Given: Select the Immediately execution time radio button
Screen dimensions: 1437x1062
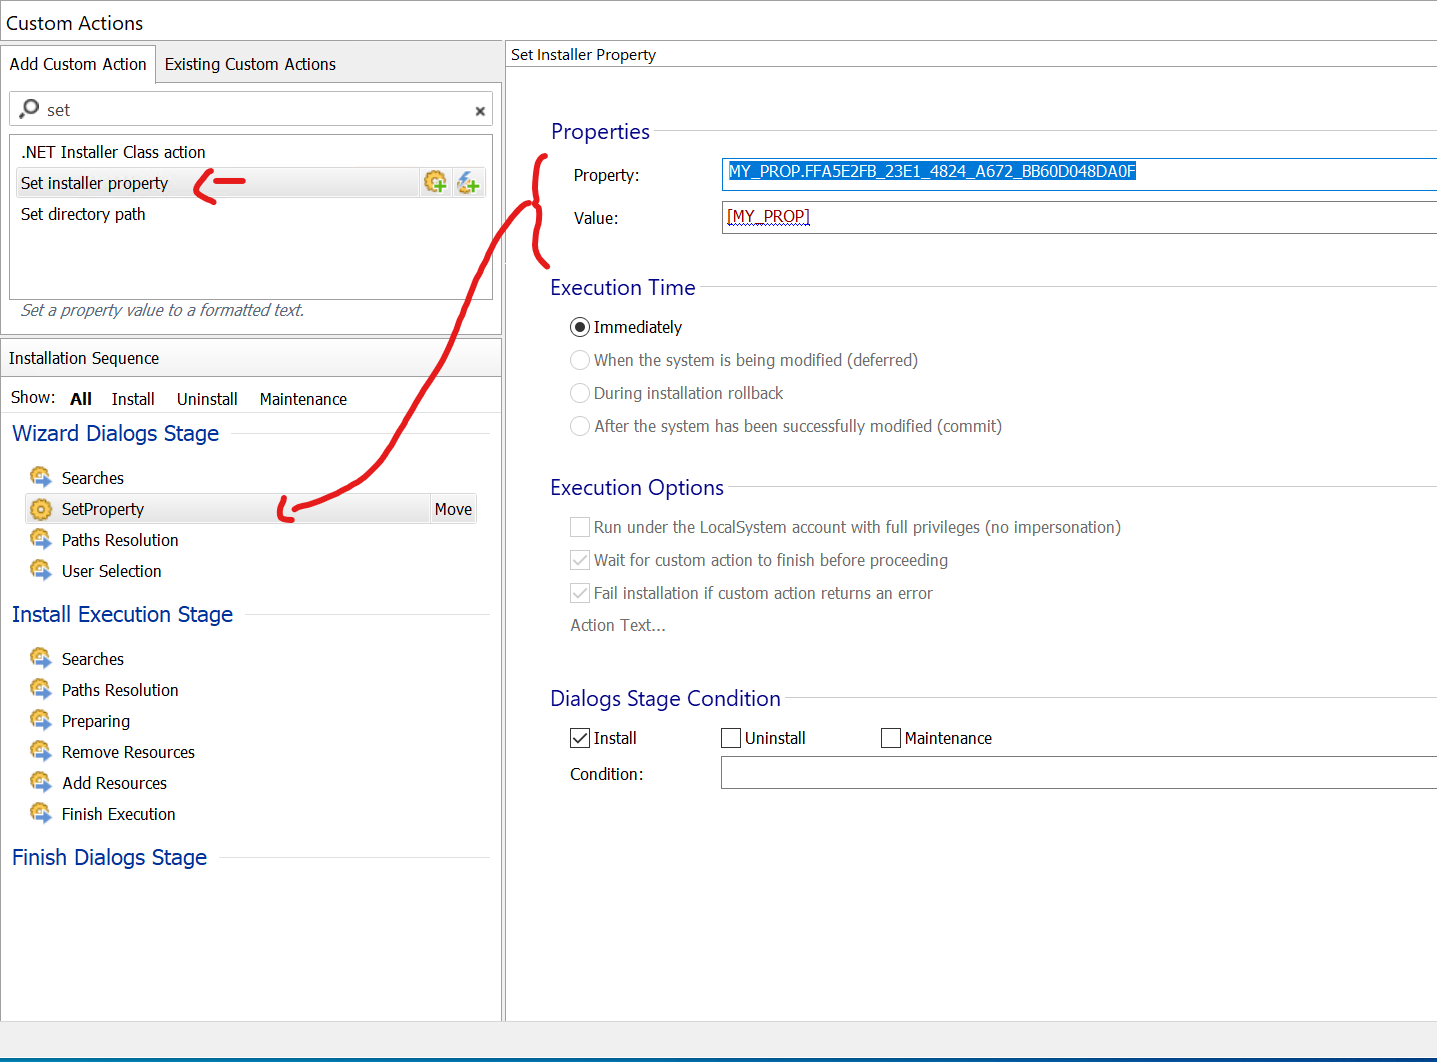Looking at the screenshot, I should point(580,327).
